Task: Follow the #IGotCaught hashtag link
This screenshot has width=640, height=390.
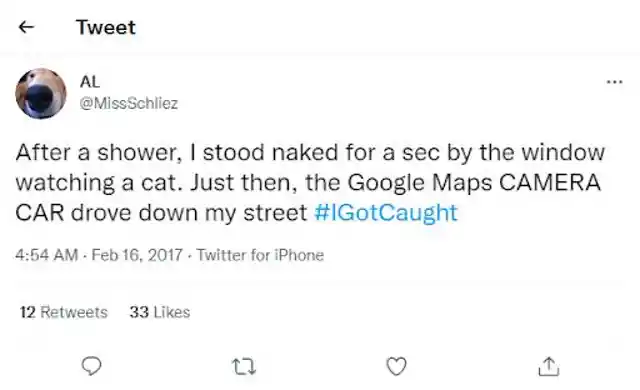Action: click(386, 213)
